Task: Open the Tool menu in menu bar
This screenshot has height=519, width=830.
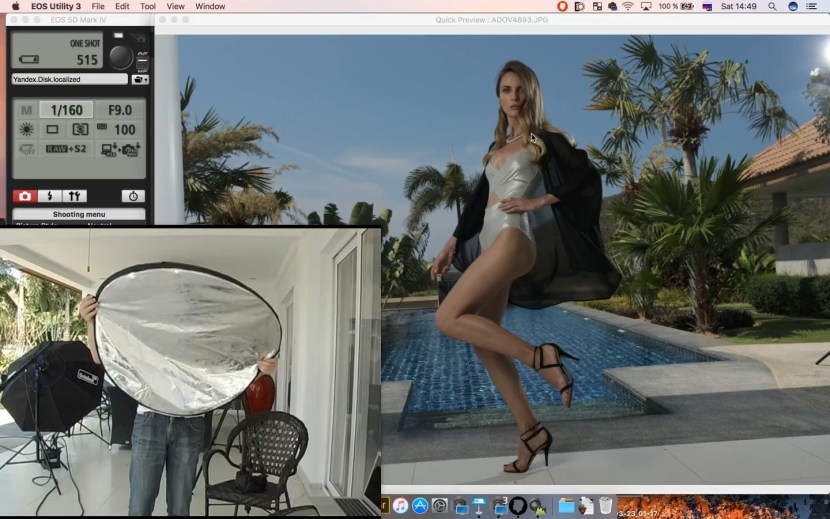Action: point(148,6)
